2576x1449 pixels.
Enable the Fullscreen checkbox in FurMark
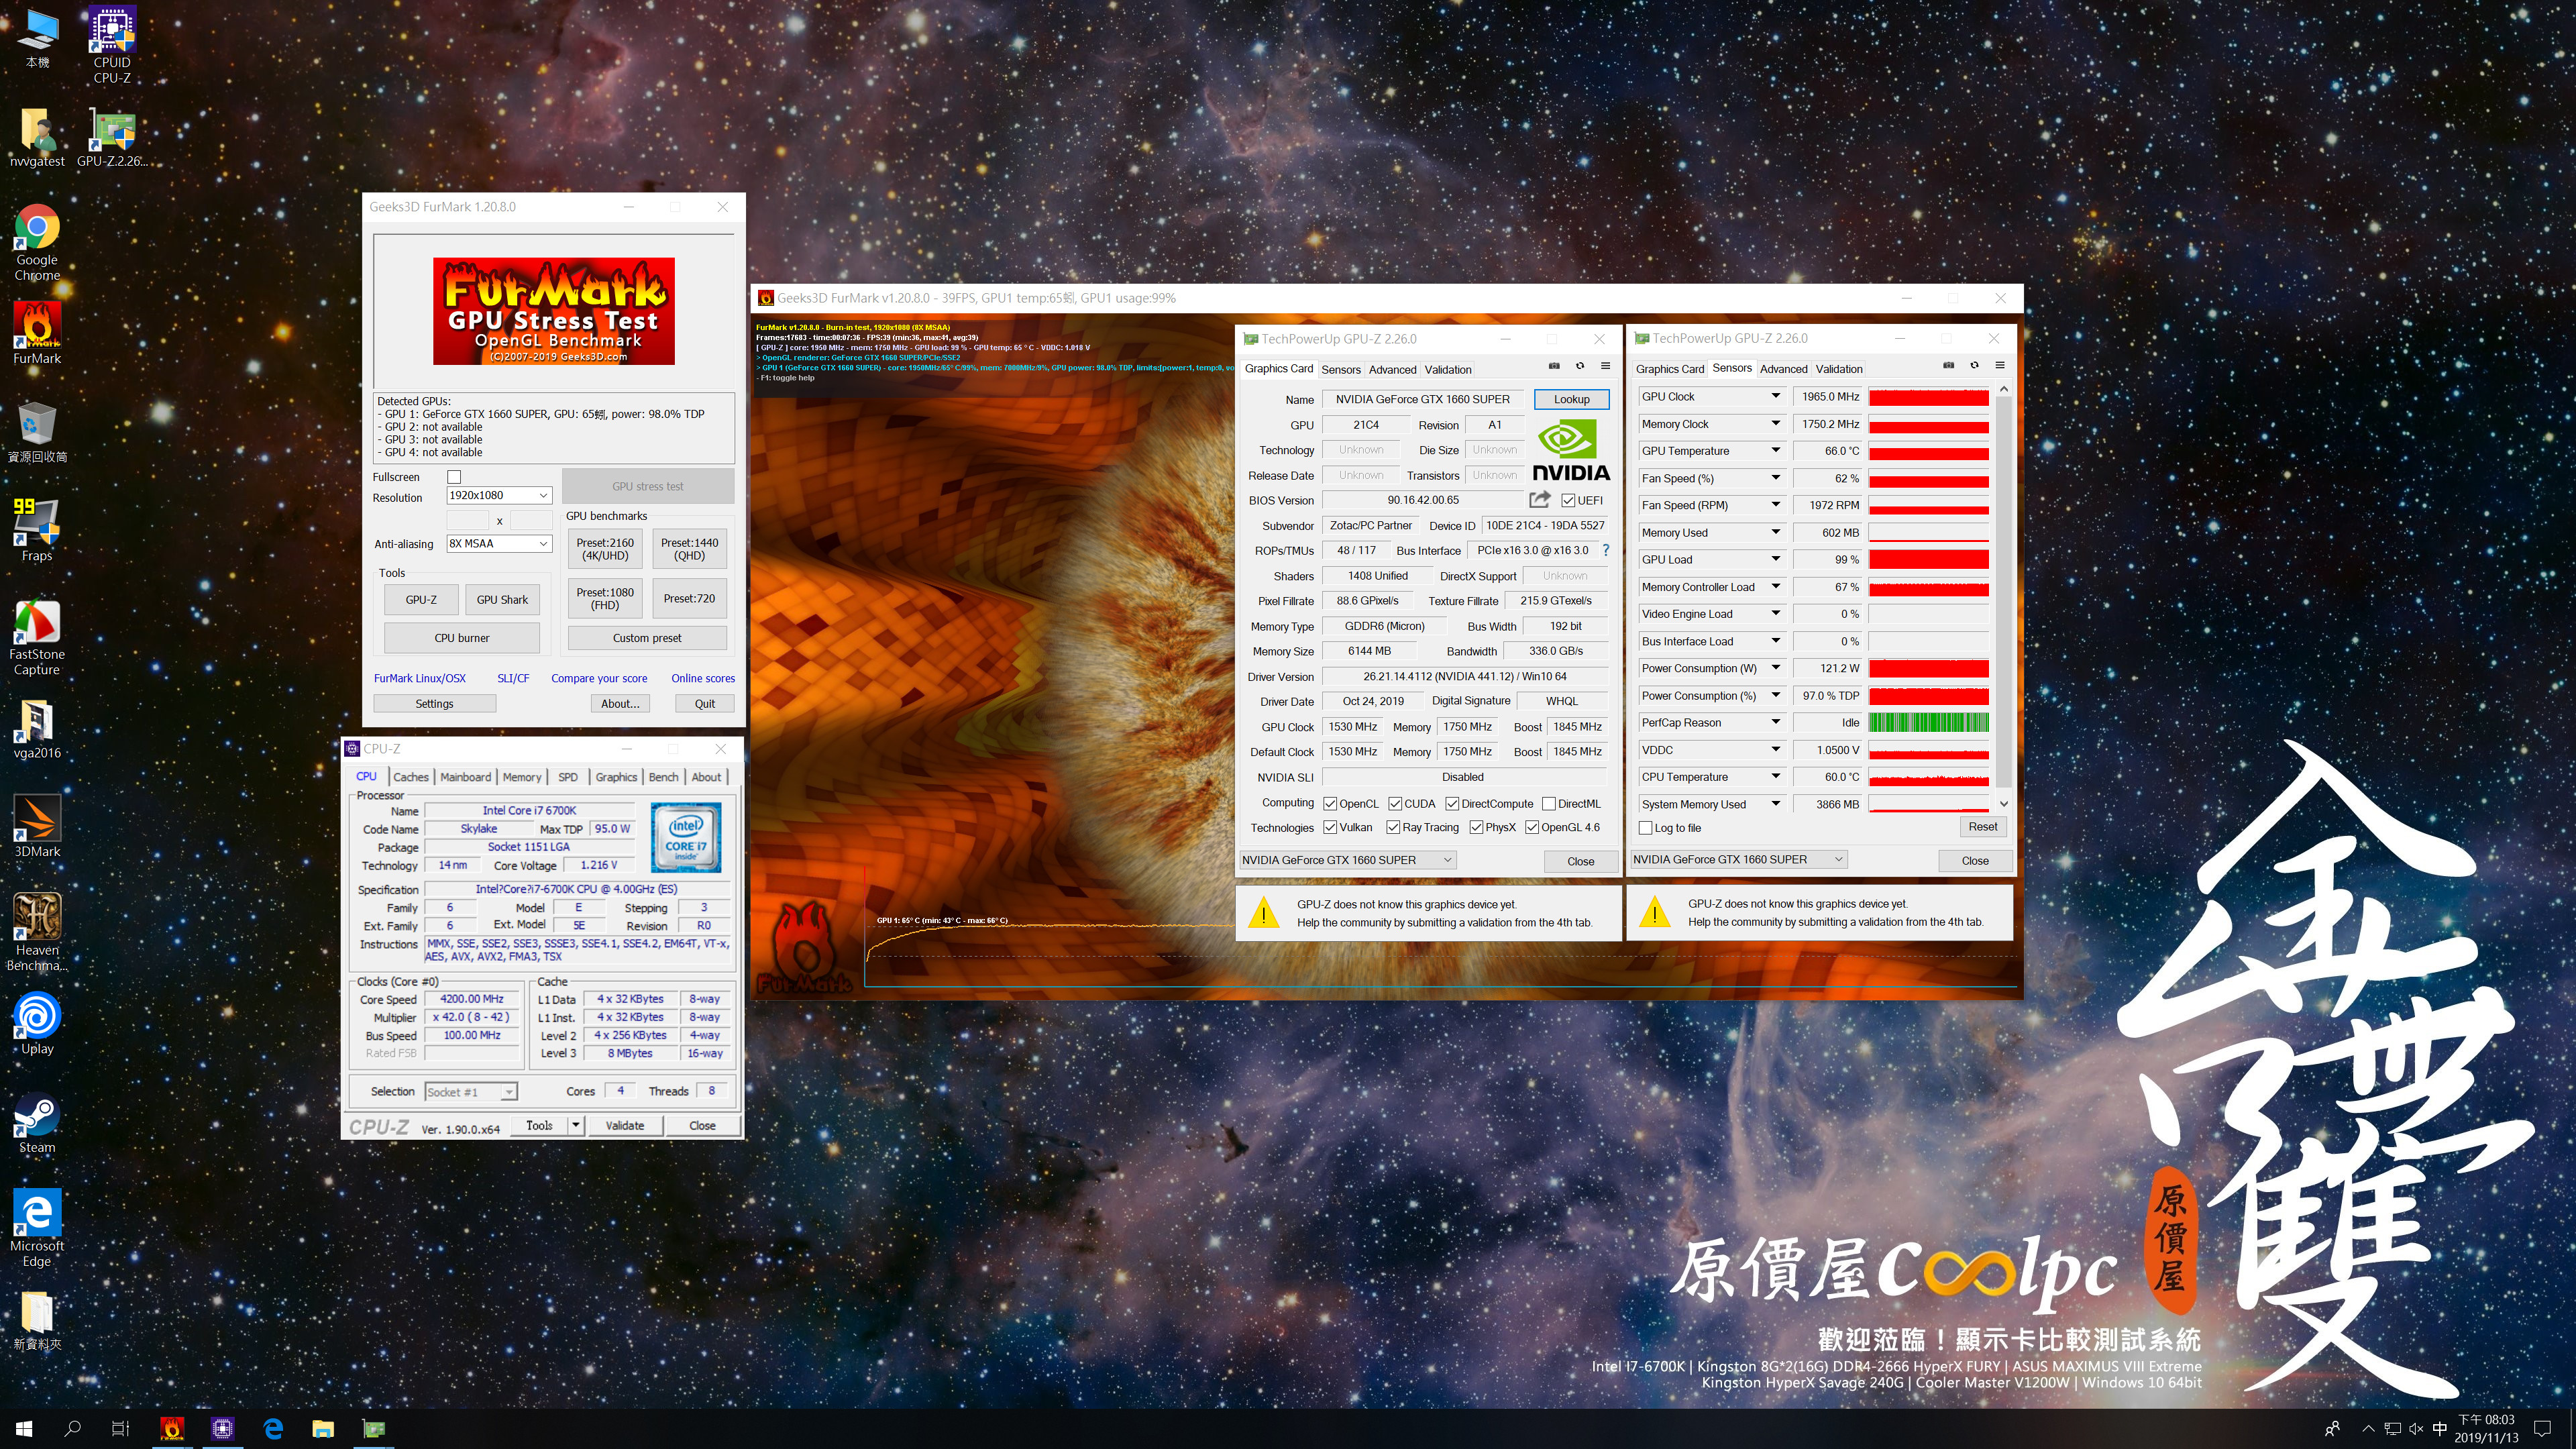pos(454,477)
